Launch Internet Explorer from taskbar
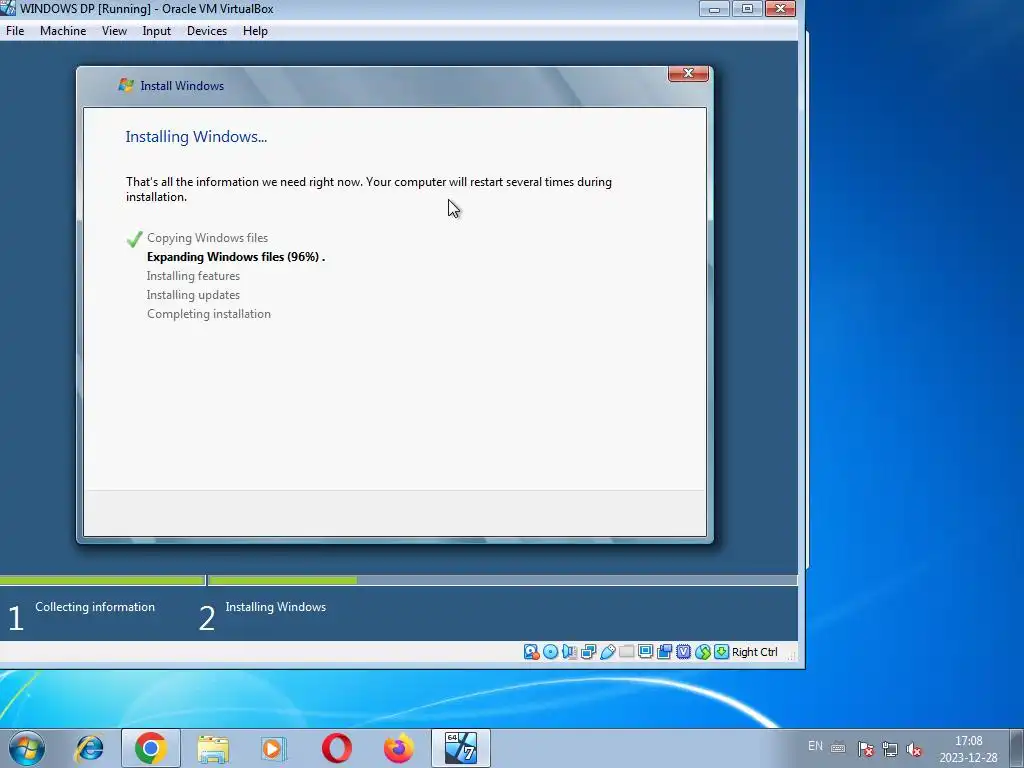1024x768 pixels. coord(89,748)
